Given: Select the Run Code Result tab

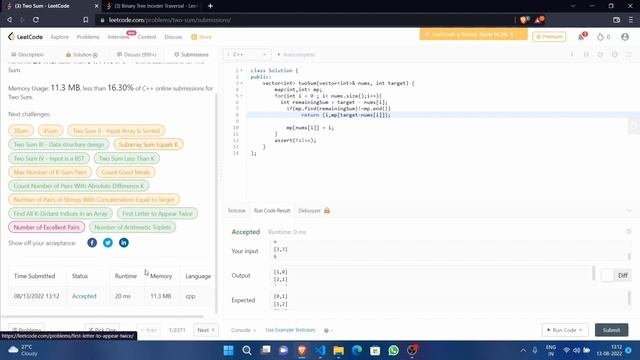Looking at the screenshot, I should (x=272, y=211).
